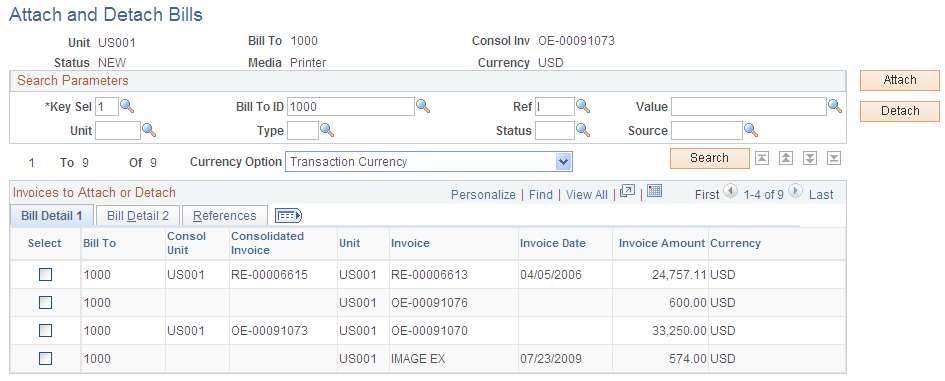945x381 pixels.
Task: Click invoice cell OE-00091076
Action: pos(429,303)
